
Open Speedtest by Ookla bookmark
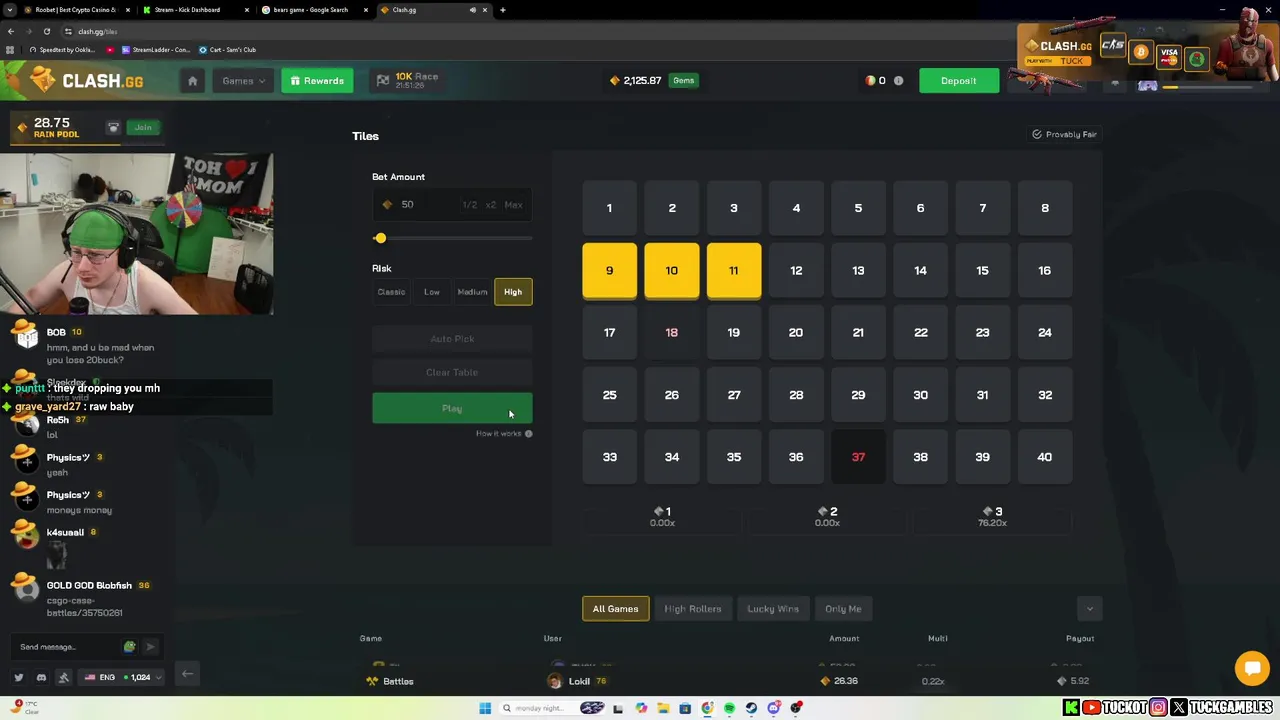tap(63, 49)
